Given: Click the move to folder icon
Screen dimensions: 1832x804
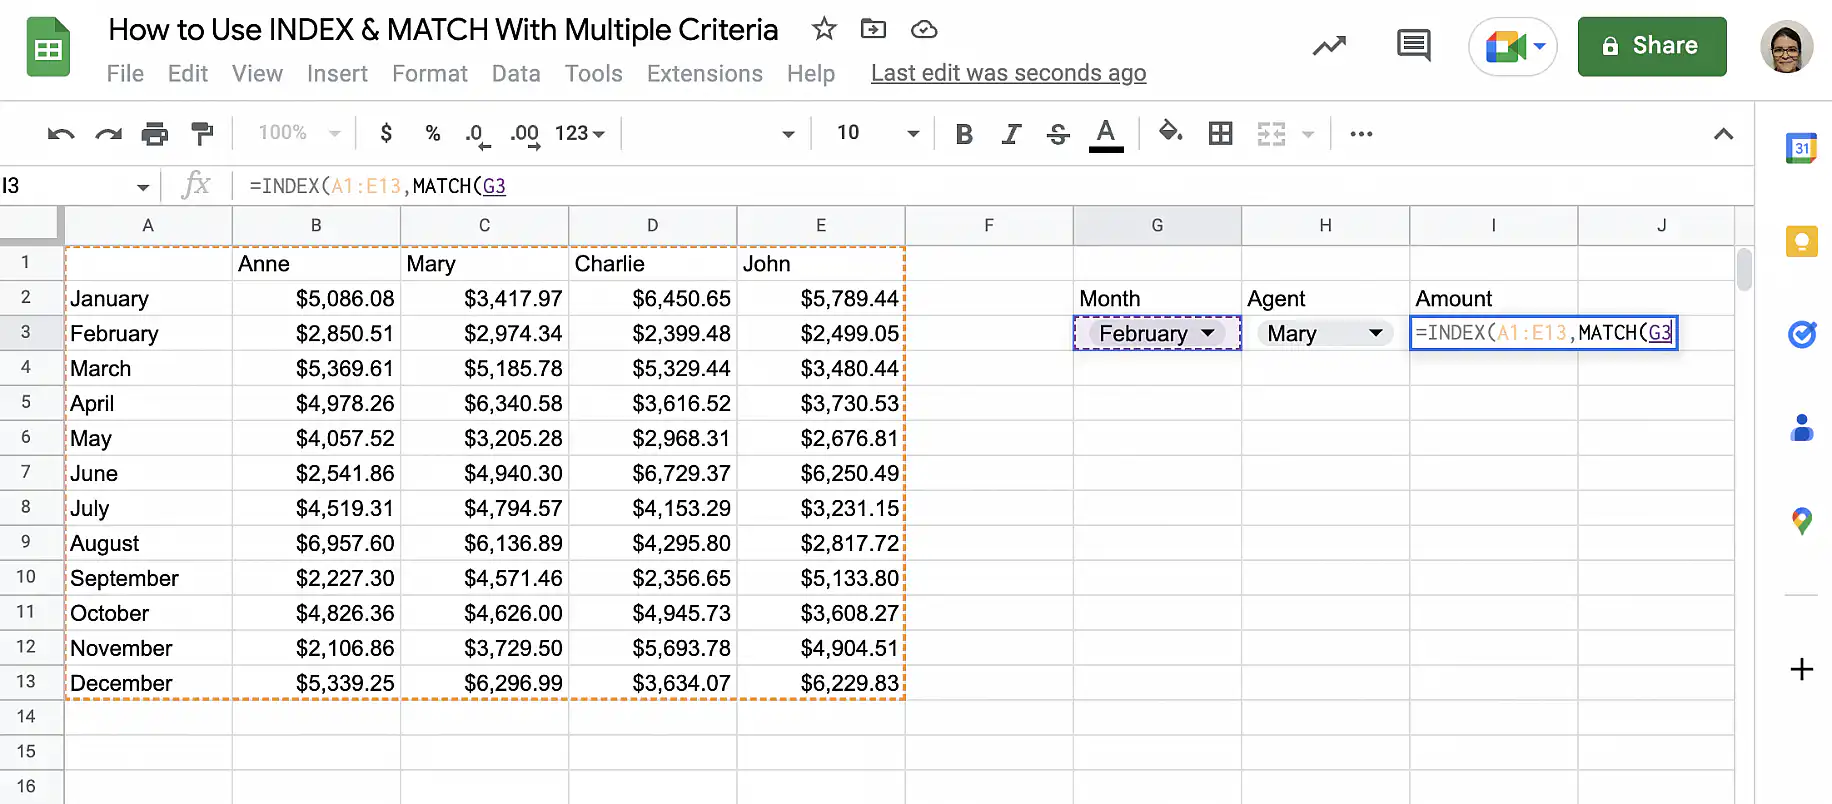Looking at the screenshot, I should [x=873, y=29].
